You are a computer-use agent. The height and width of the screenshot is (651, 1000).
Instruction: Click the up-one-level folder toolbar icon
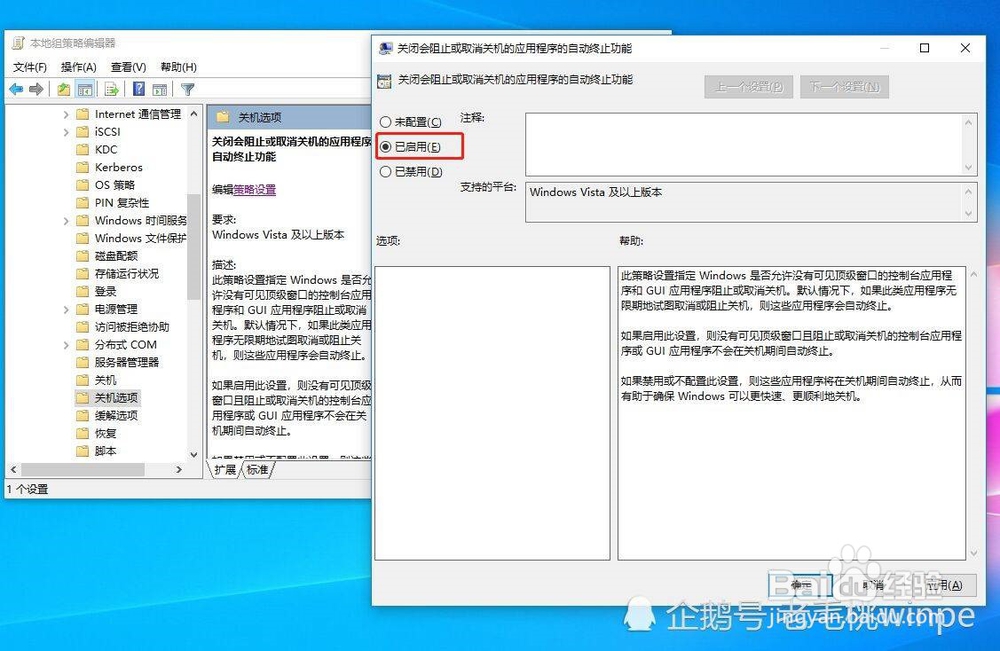[63, 89]
